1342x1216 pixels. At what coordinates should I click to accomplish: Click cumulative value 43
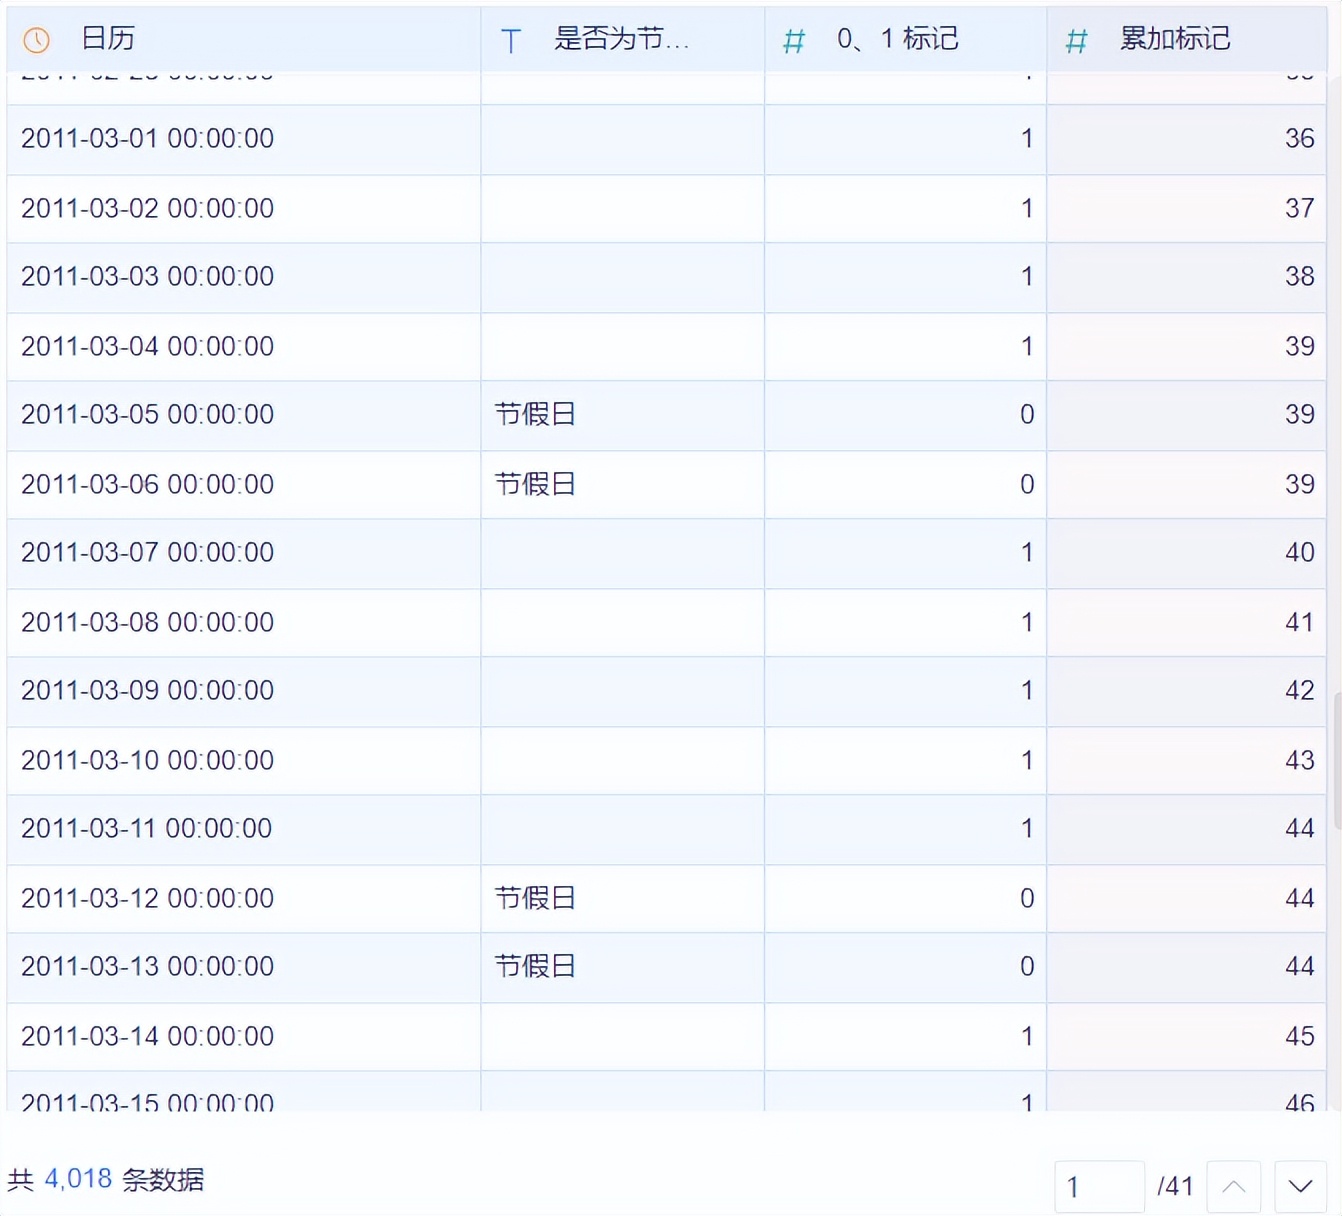(x=1300, y=760)
